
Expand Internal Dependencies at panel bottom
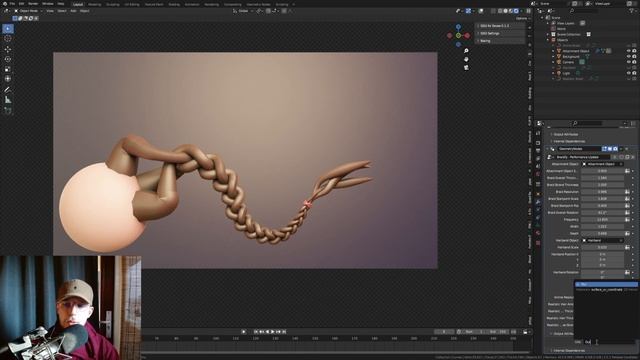tap(569, 351)
